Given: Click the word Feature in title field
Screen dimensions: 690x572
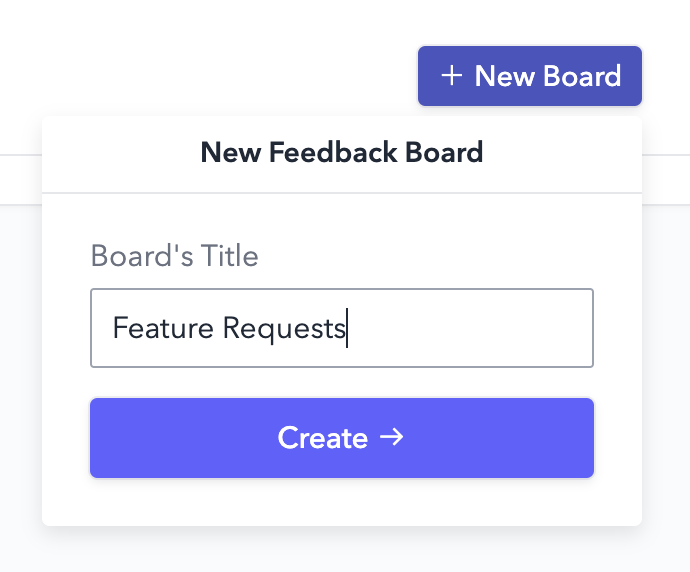Looking at the screenshot, I should click(163, 328).
